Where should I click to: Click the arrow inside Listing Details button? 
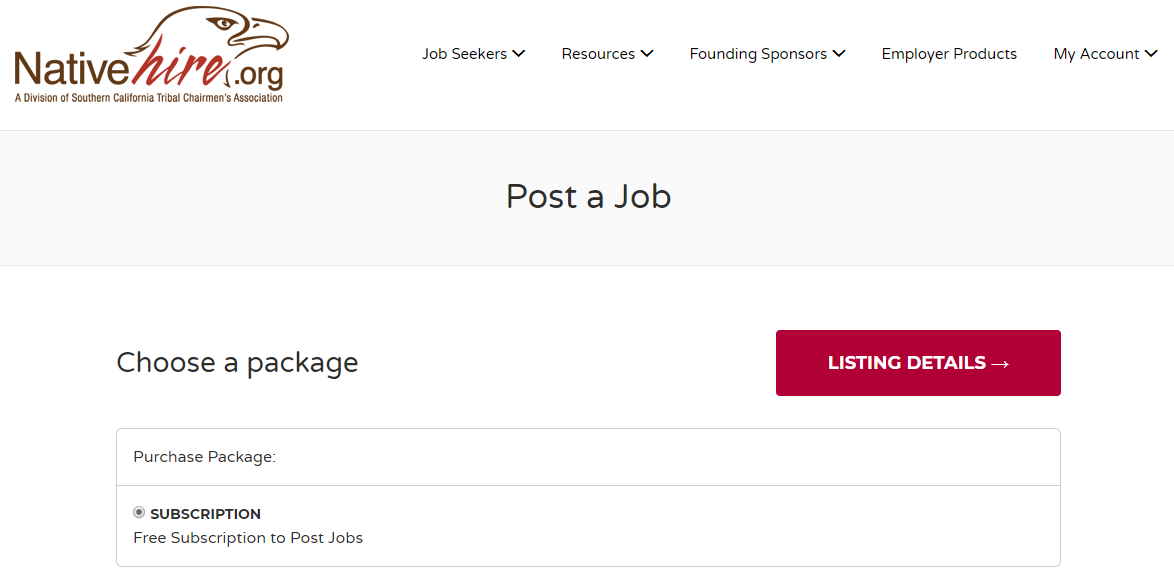coord(1000,364)
